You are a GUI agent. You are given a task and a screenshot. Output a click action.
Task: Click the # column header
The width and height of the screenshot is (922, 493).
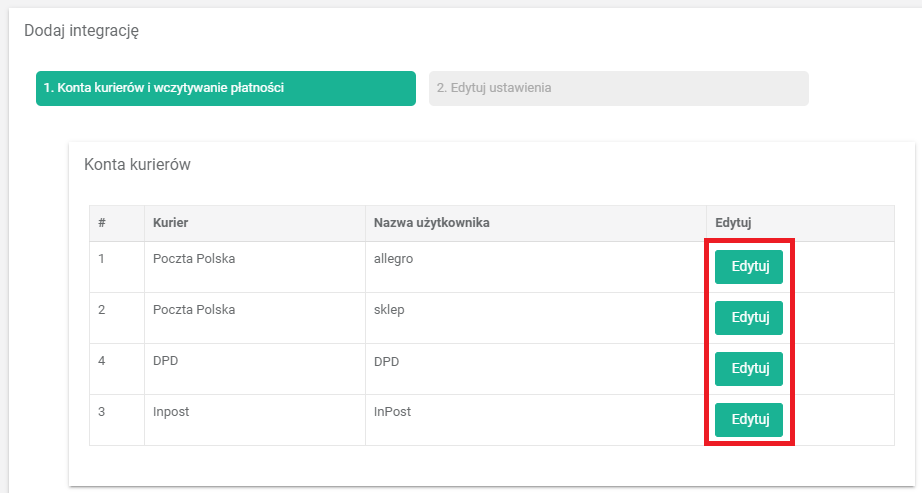click(x=102, y=223)
